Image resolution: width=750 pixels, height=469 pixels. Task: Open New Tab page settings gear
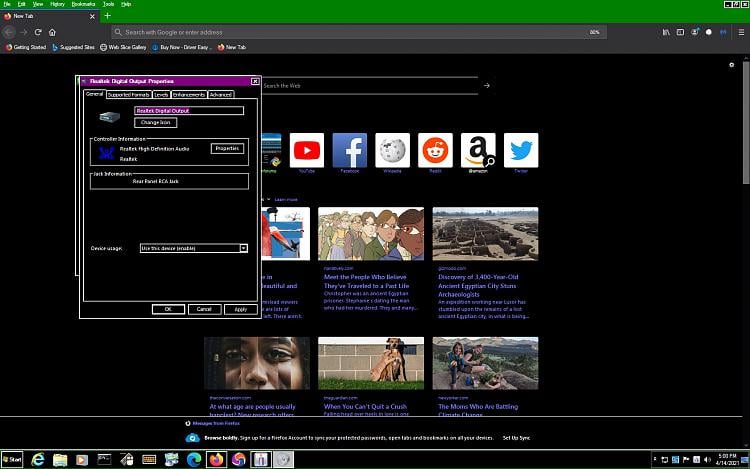click(731, 65)
